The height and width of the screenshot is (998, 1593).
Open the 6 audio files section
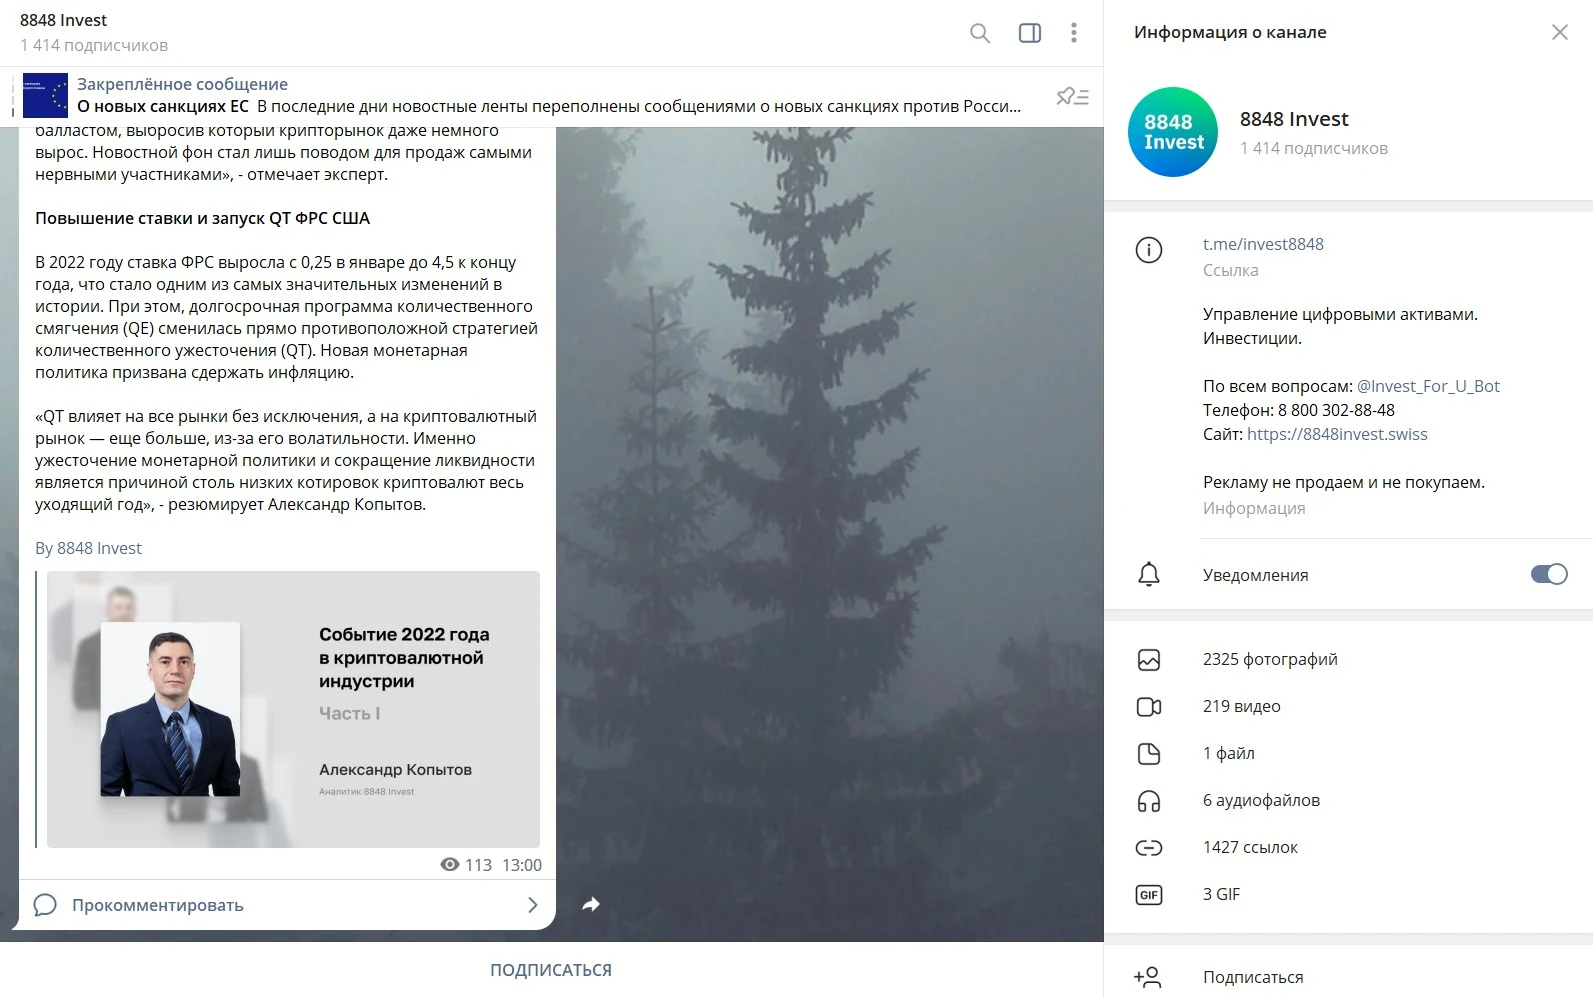[x=1348, y=801]
